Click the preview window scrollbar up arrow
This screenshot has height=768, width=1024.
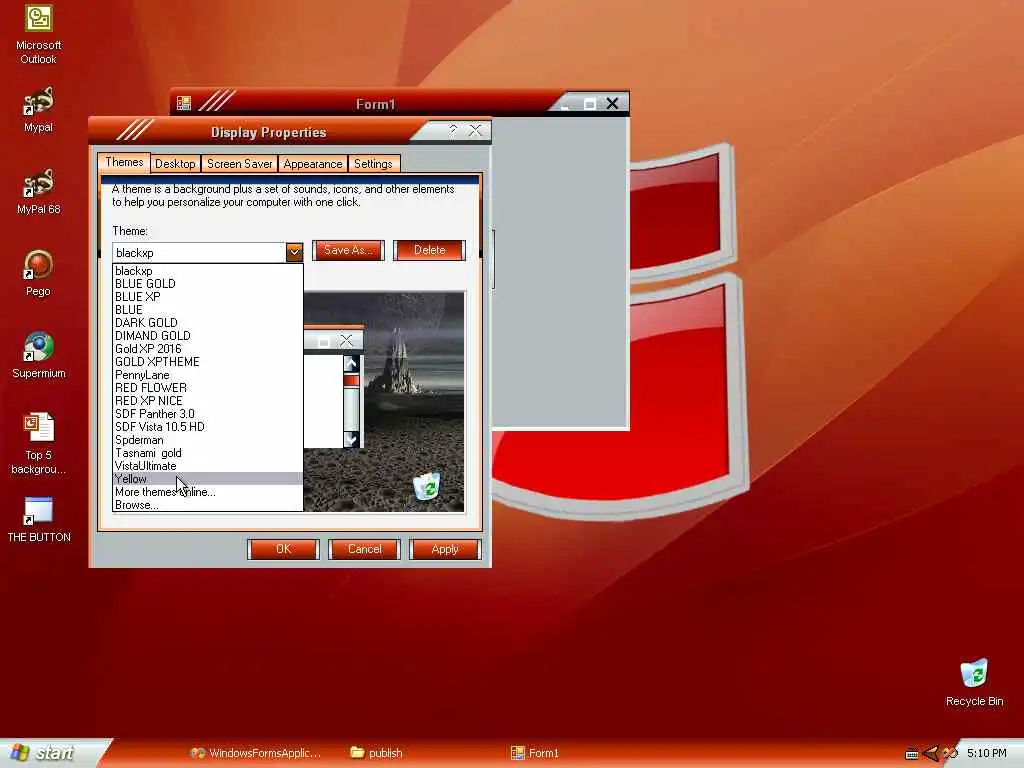click(351, 363)
